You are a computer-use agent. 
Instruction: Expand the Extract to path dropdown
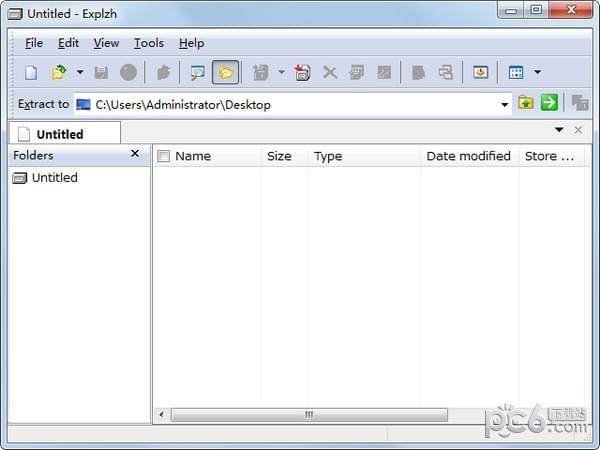pos(505,104)
